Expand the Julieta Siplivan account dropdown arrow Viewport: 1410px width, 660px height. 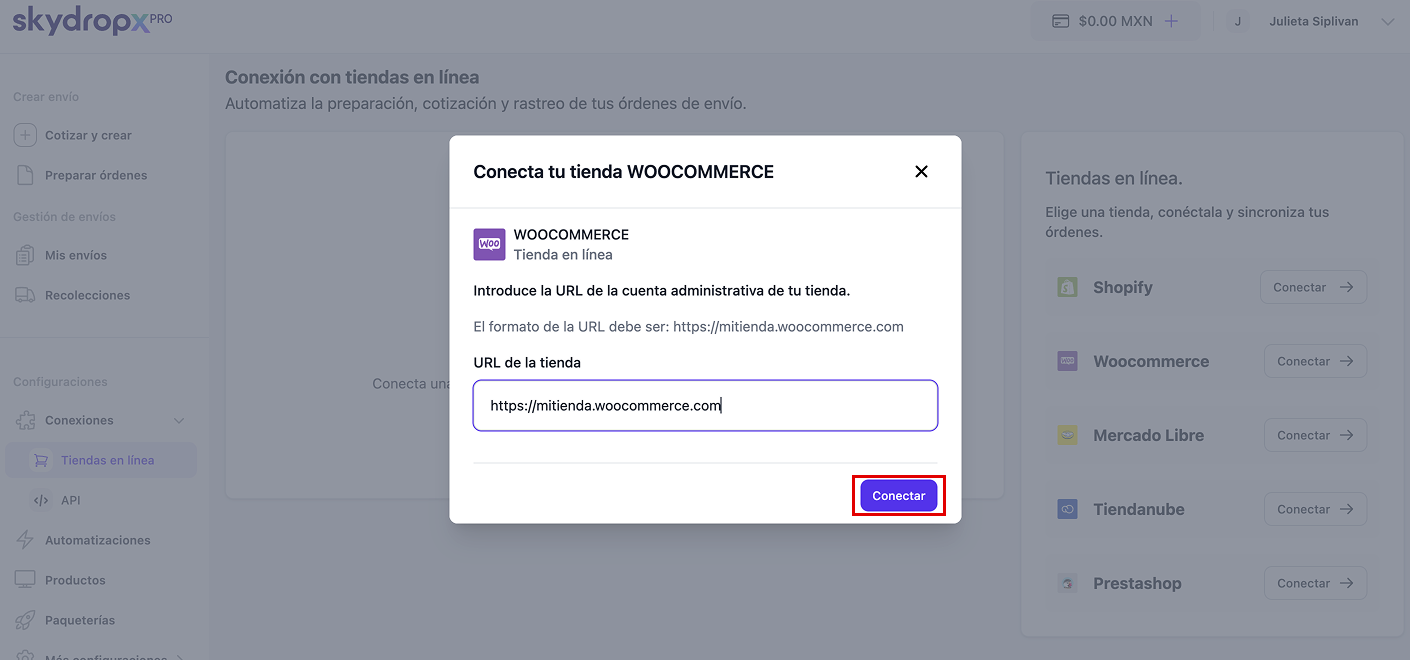click(x=1387, y=21)
